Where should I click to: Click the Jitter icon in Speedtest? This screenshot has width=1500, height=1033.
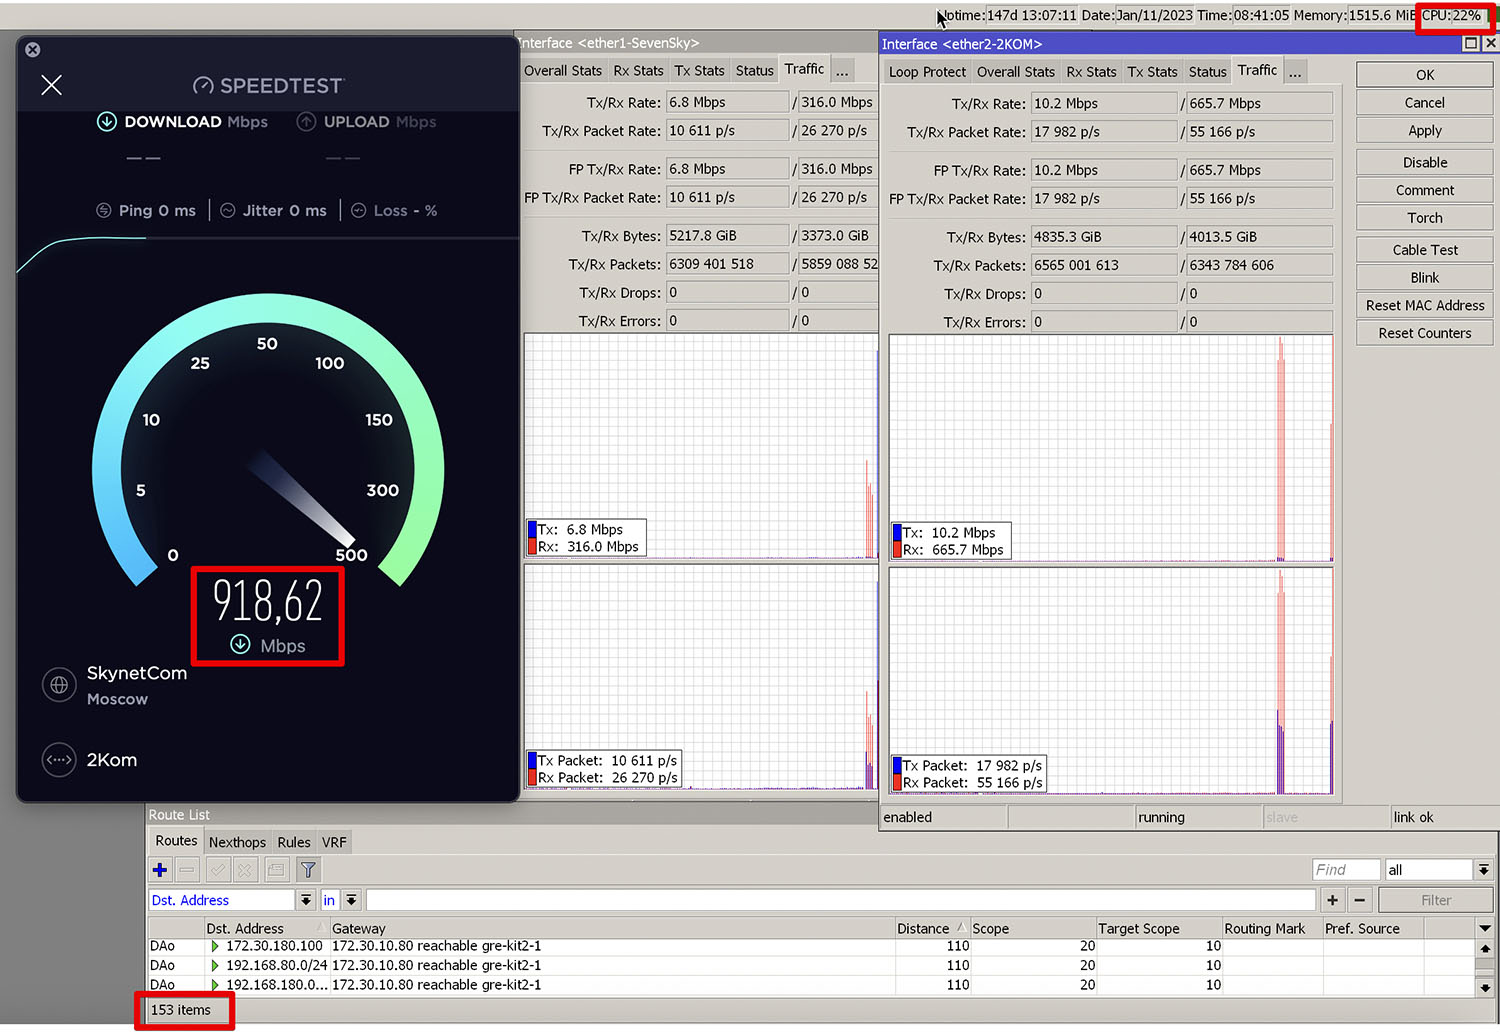(228, 210)
